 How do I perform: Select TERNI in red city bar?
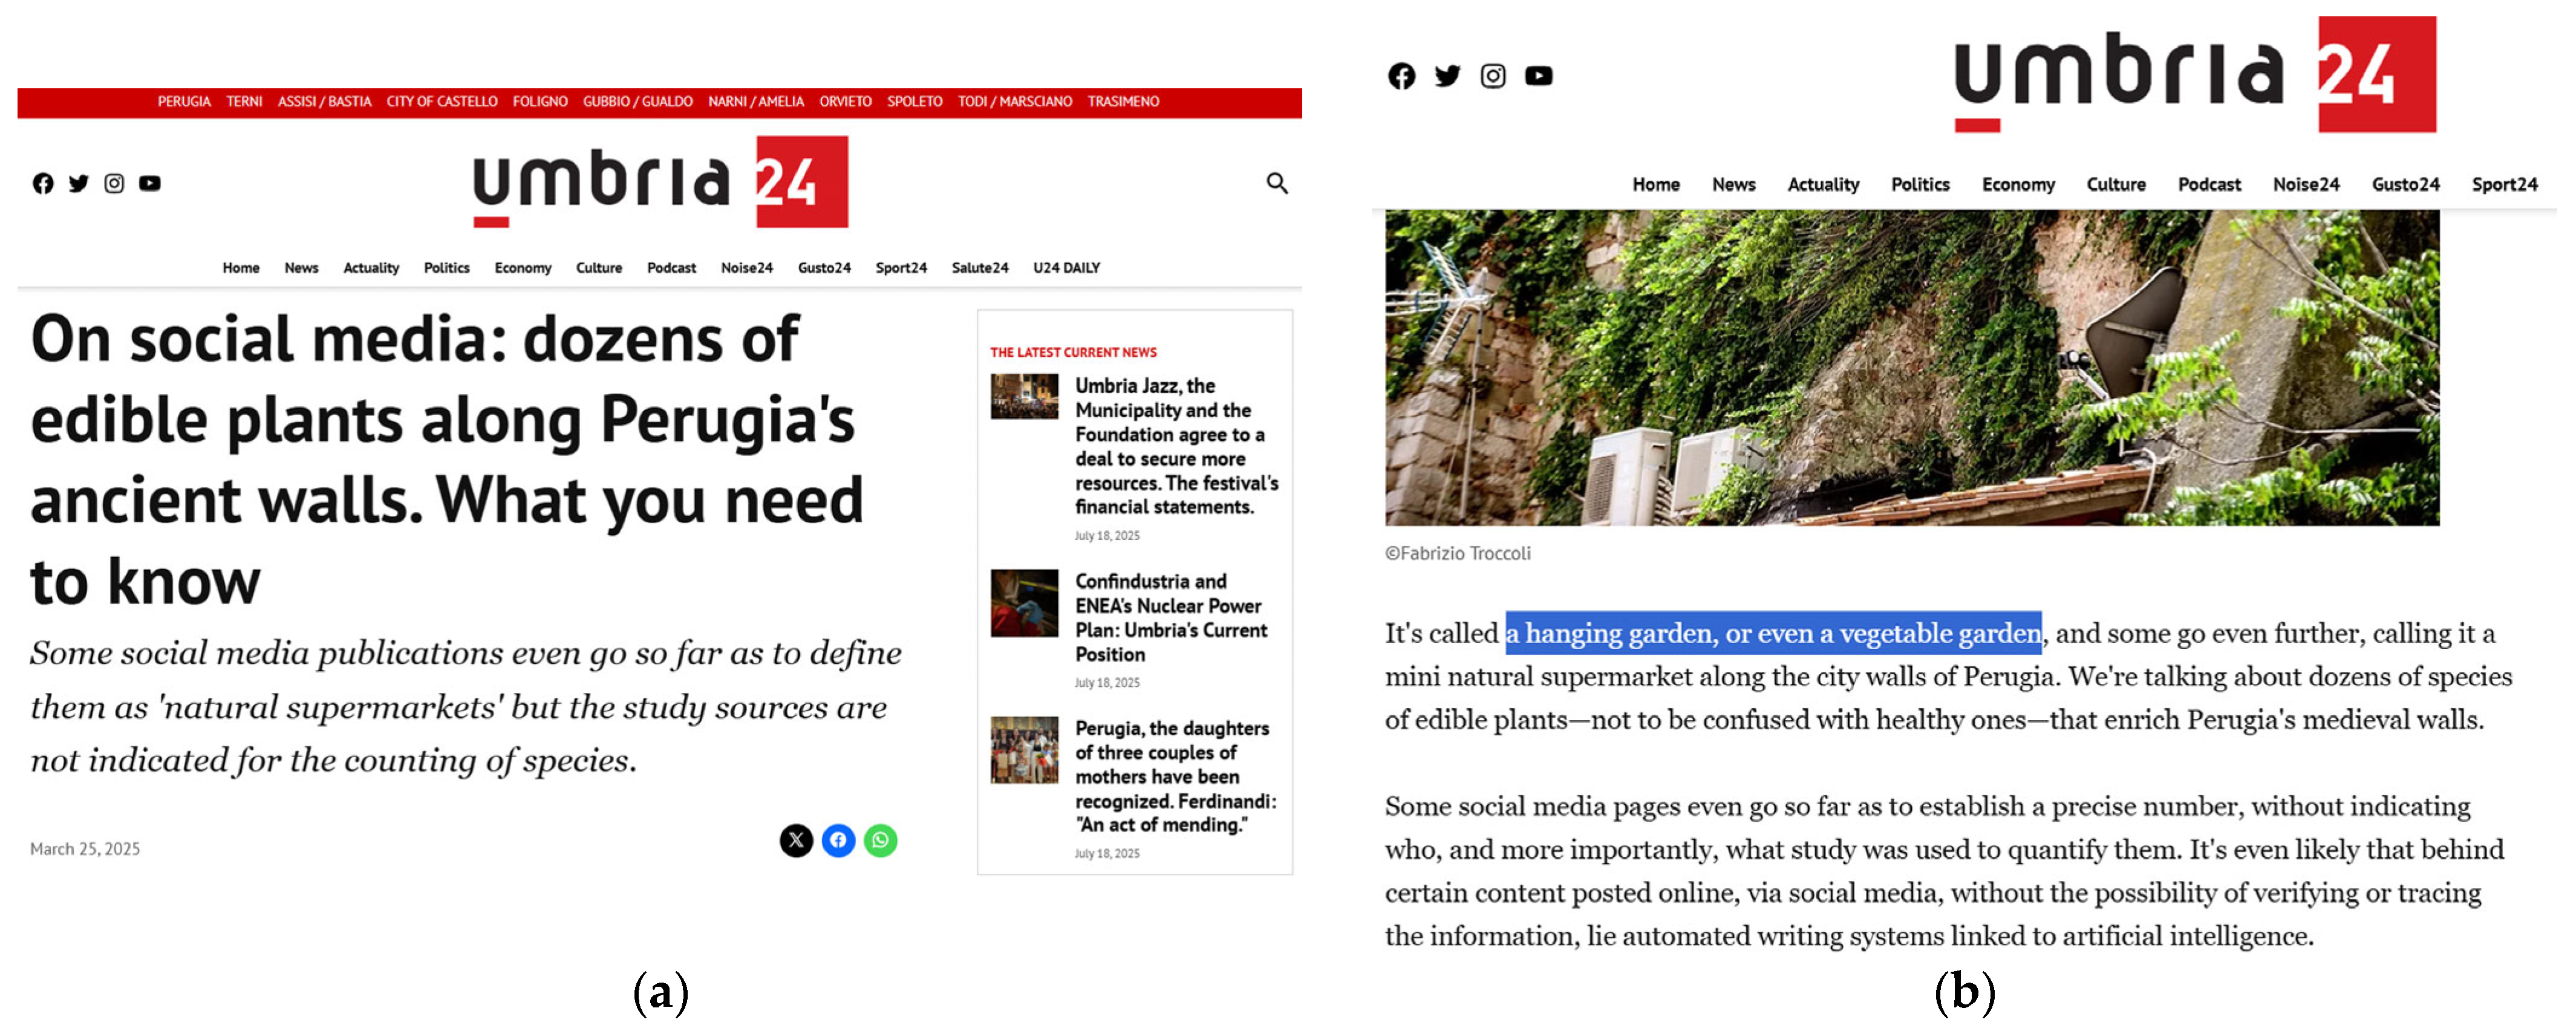(x=244, y=102)
